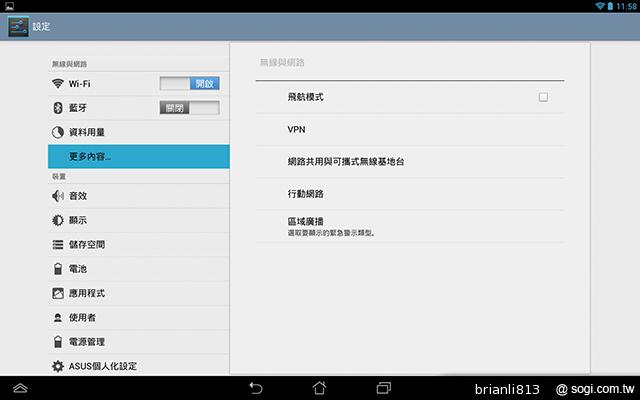640x400 pixels.
Task: Tap the Recent apps navigation button
Action: (x=384, y=388)
